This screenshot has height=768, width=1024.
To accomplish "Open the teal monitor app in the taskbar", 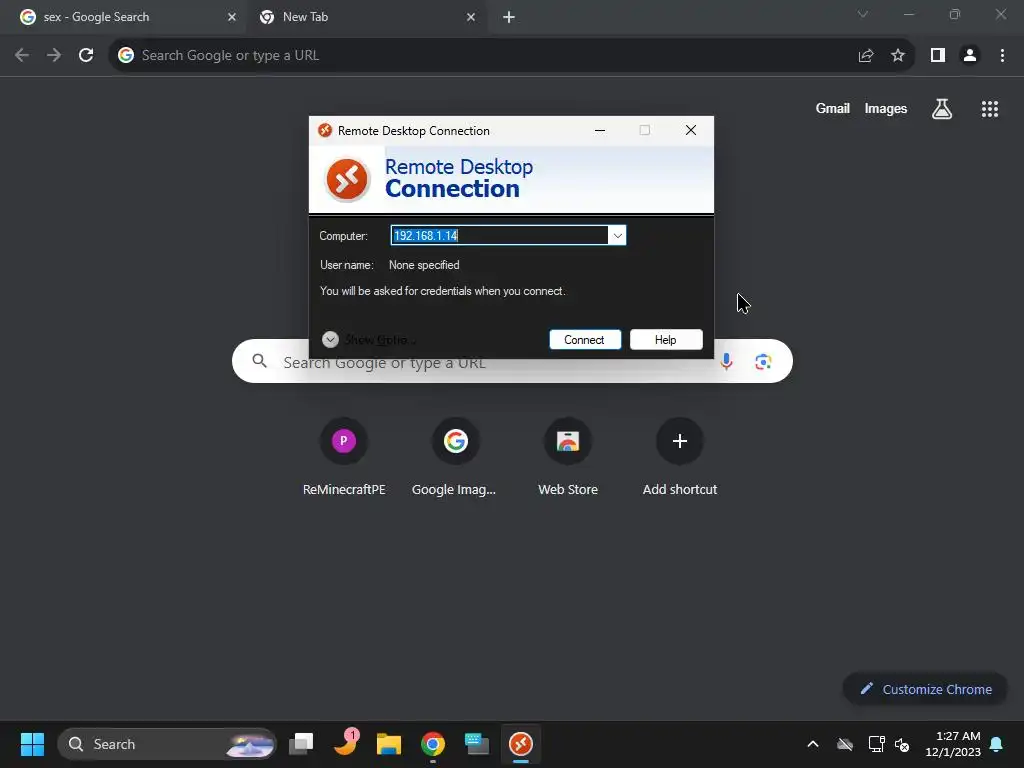I will (x=477, y=744).
